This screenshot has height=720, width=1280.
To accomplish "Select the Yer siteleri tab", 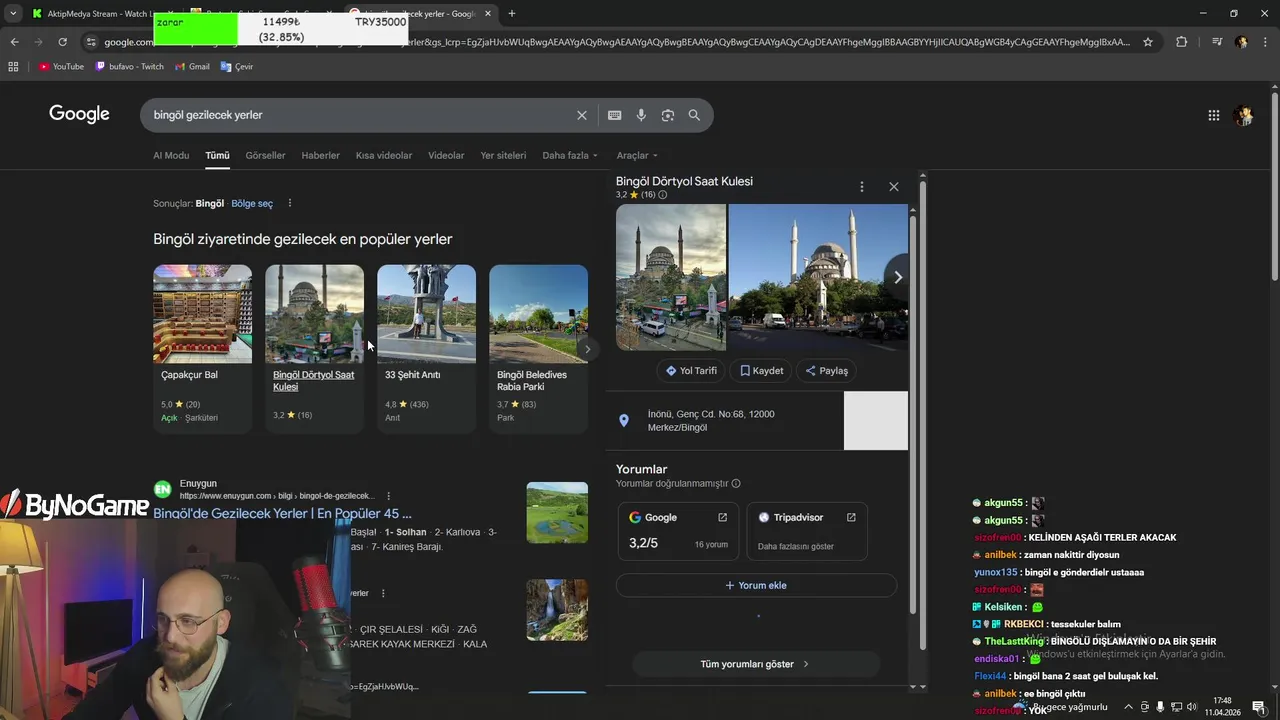I will 503,155.
